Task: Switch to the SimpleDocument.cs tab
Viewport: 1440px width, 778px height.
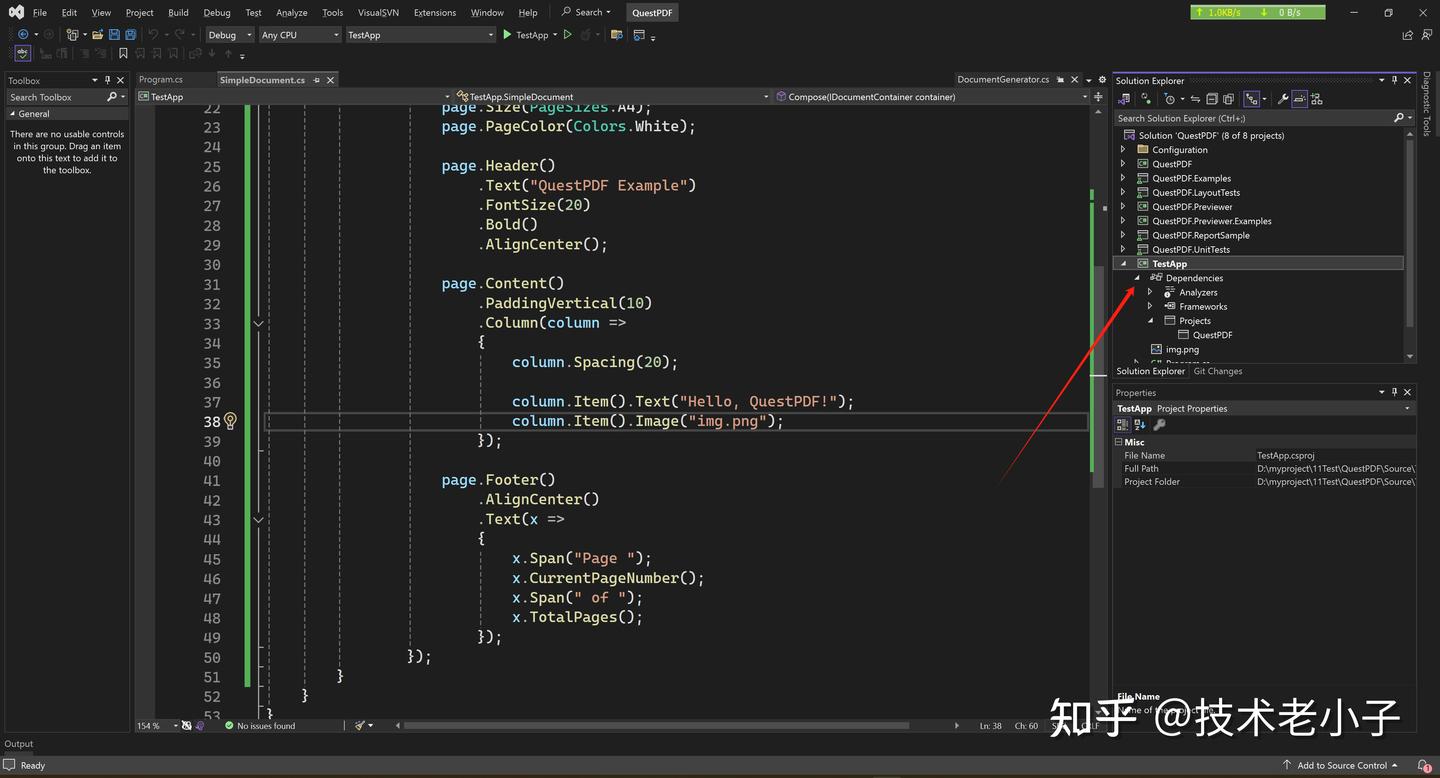Action: click(262, 79)
